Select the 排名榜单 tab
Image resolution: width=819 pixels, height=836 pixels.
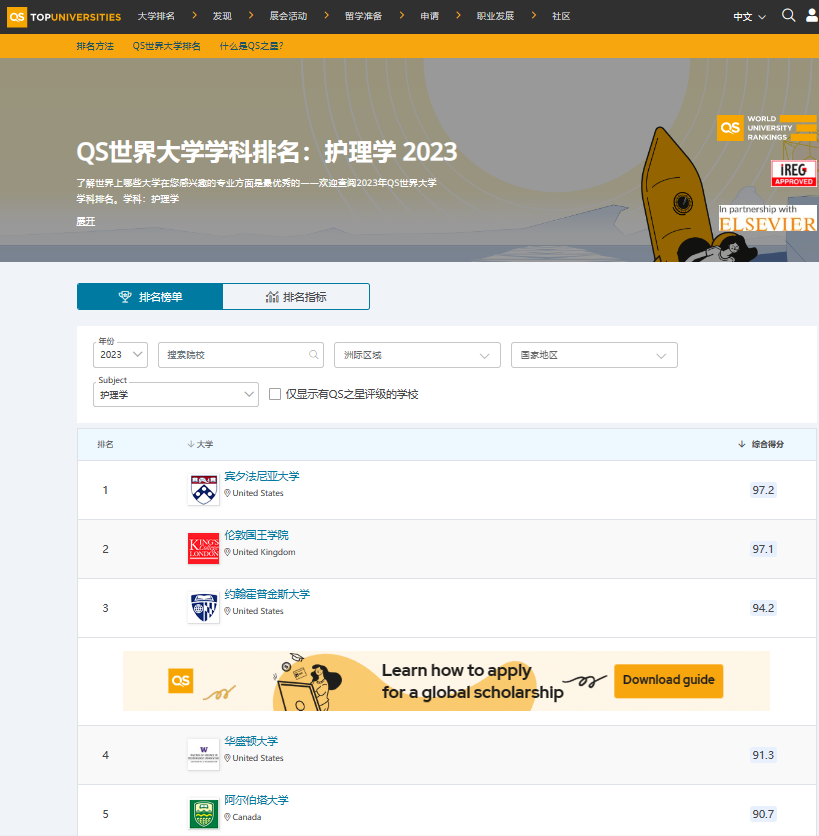150,297
